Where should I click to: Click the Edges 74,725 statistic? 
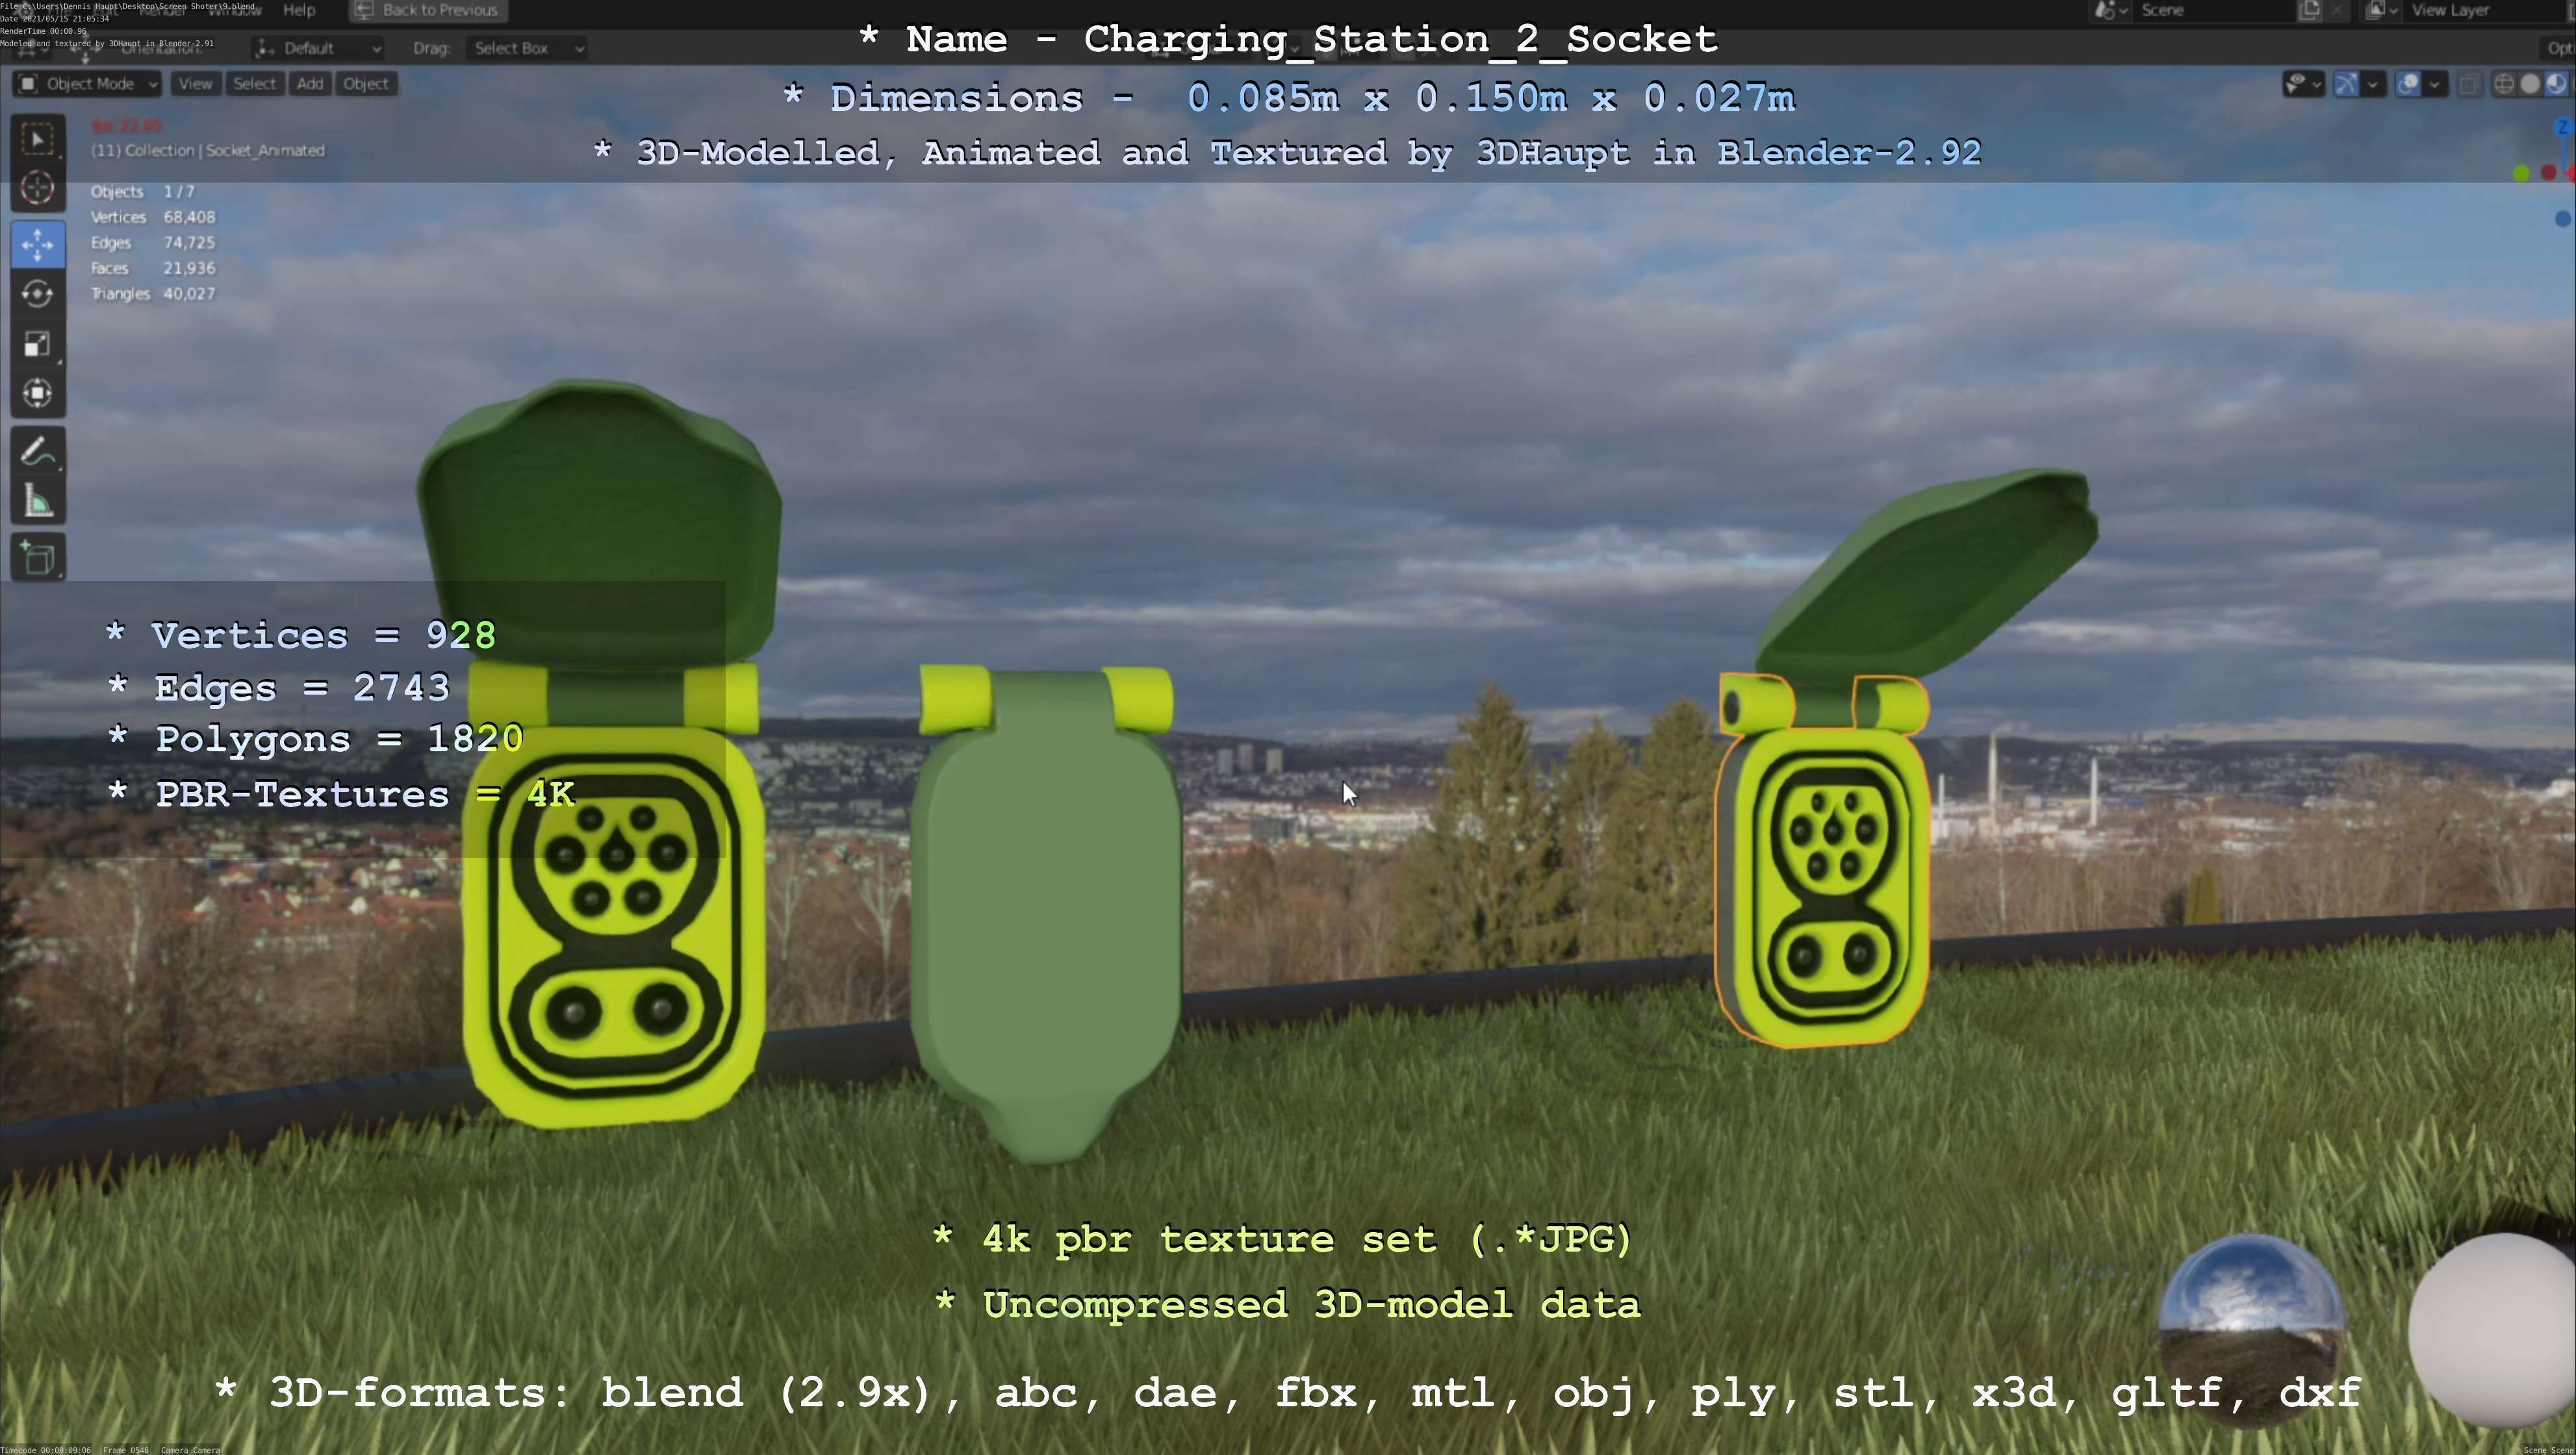tap(153, 243)
